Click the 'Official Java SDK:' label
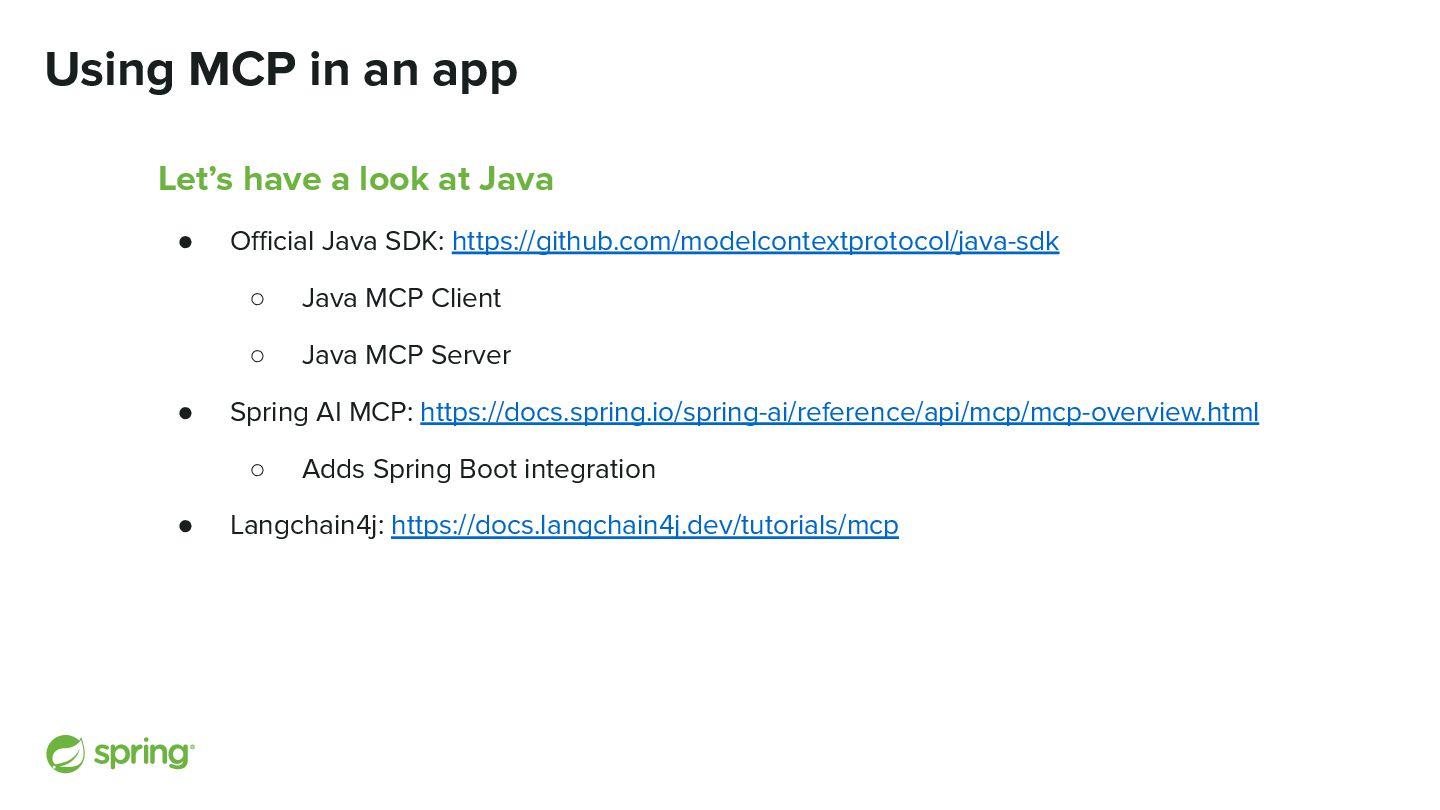The height and width of the screenshot is (810, 1440). (337, 241)
